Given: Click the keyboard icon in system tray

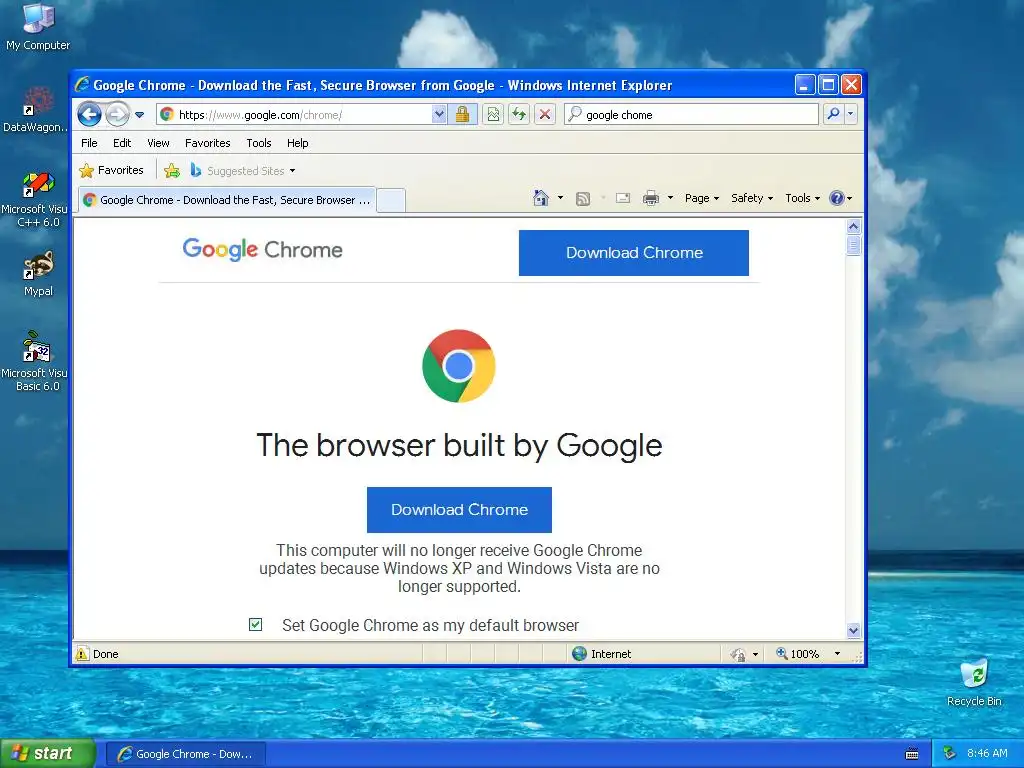Looking at the screenshot, I should click(912, 754).
